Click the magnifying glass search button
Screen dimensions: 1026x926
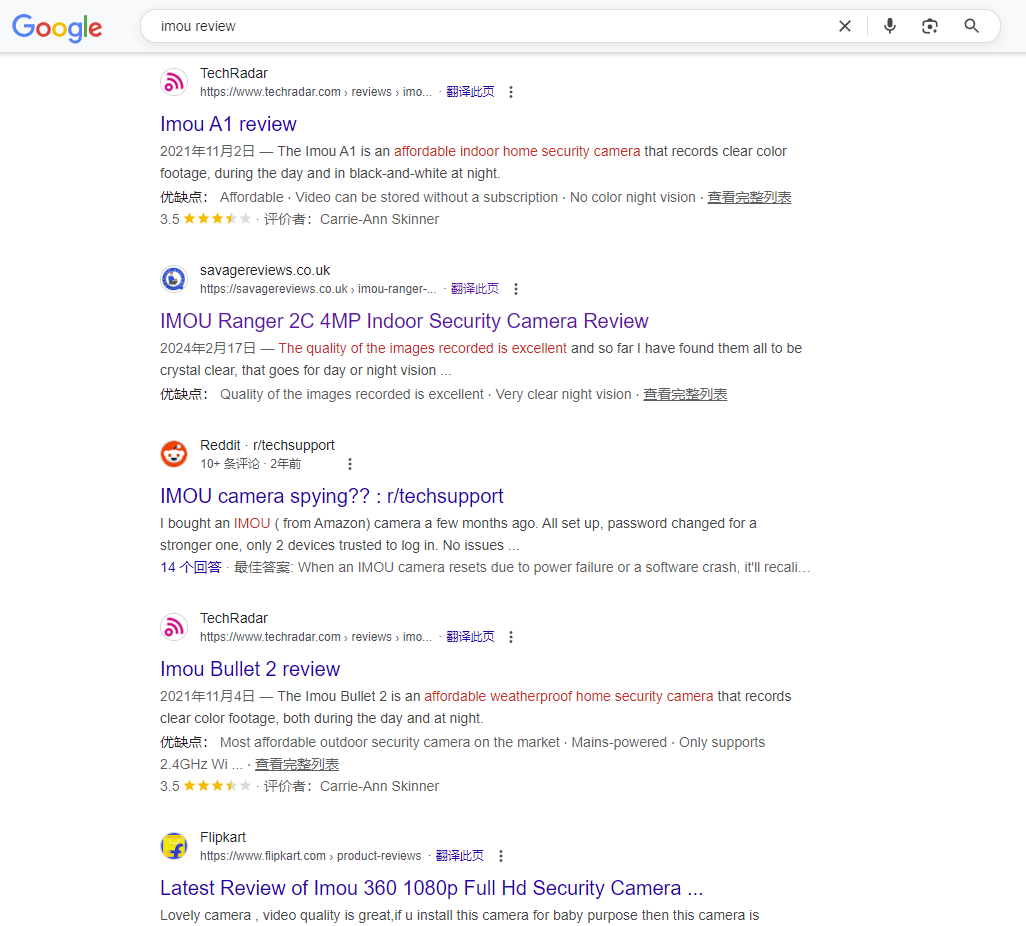[972, 26]
